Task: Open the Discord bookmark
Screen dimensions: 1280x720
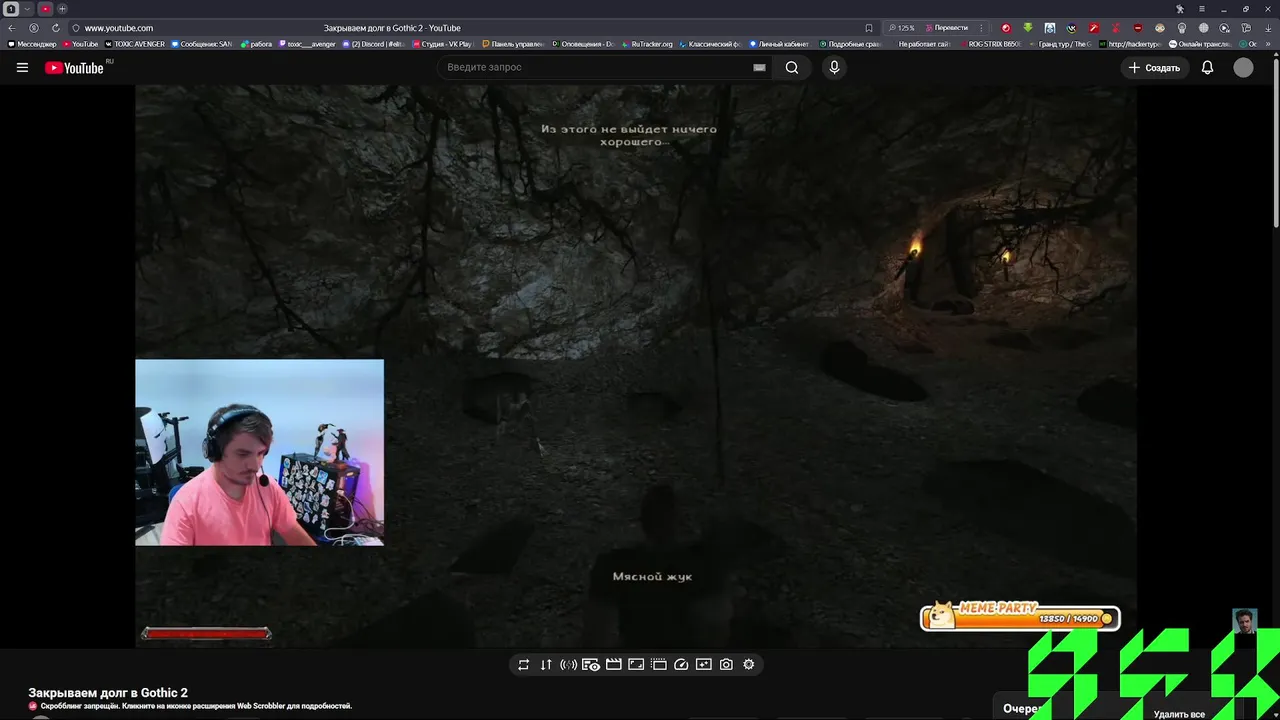Action: click(x=374, y=44)
